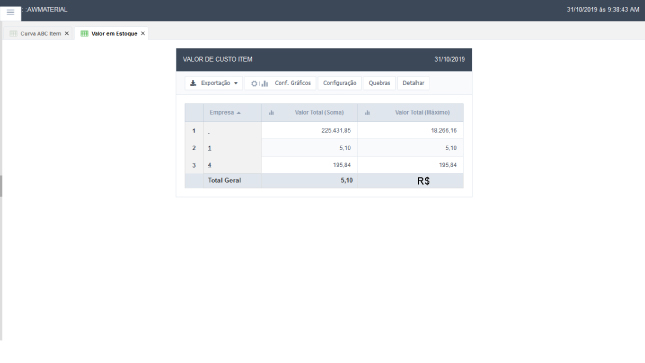Click the R$ total cell

(x=411, y=181)
